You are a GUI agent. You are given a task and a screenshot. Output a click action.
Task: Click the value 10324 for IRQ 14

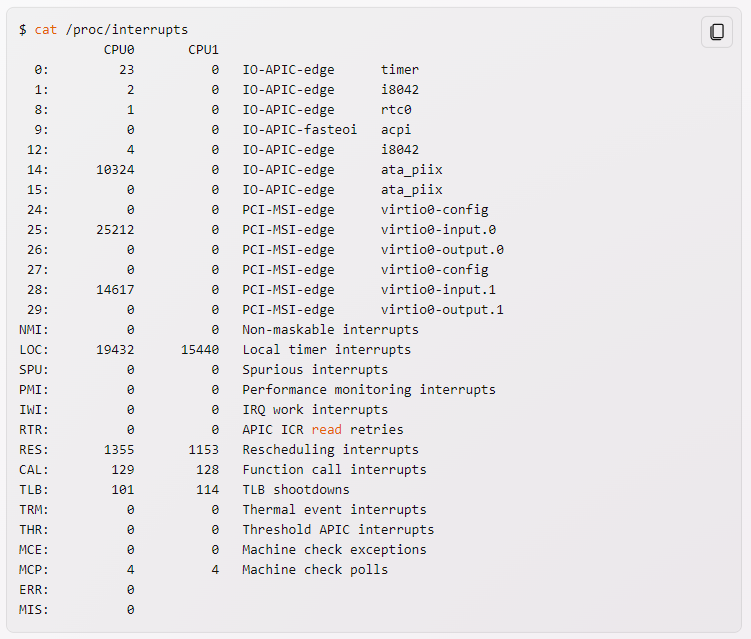115,170
